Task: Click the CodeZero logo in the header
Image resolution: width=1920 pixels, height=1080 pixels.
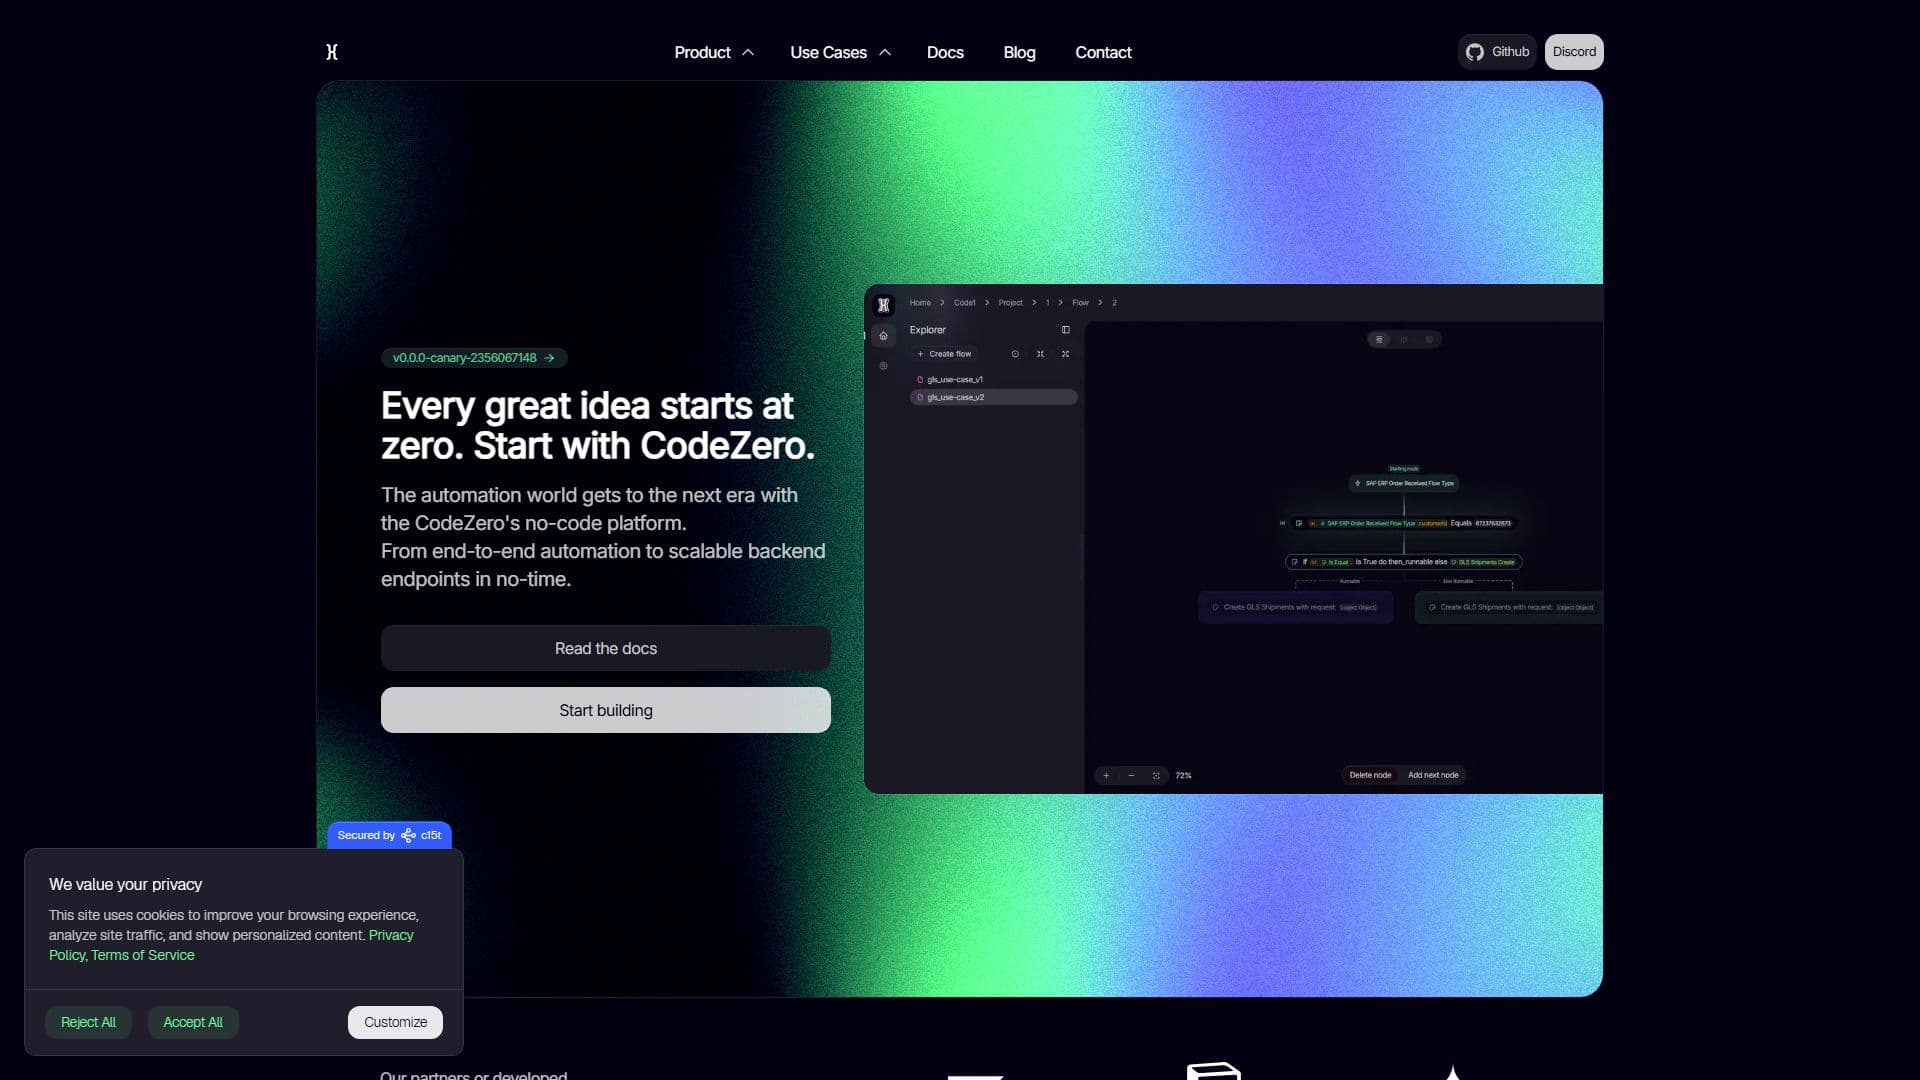Action: click(332, 52)
